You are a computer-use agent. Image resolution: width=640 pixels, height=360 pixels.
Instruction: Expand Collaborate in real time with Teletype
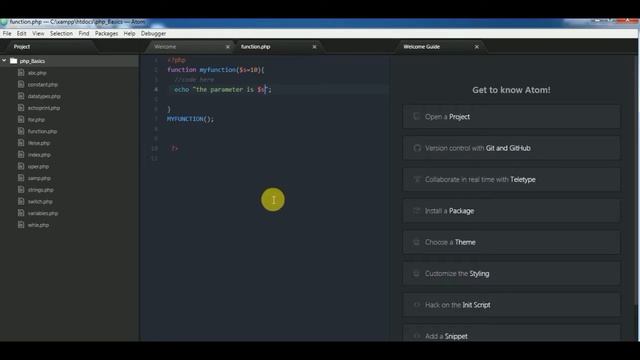click(511, 180)
